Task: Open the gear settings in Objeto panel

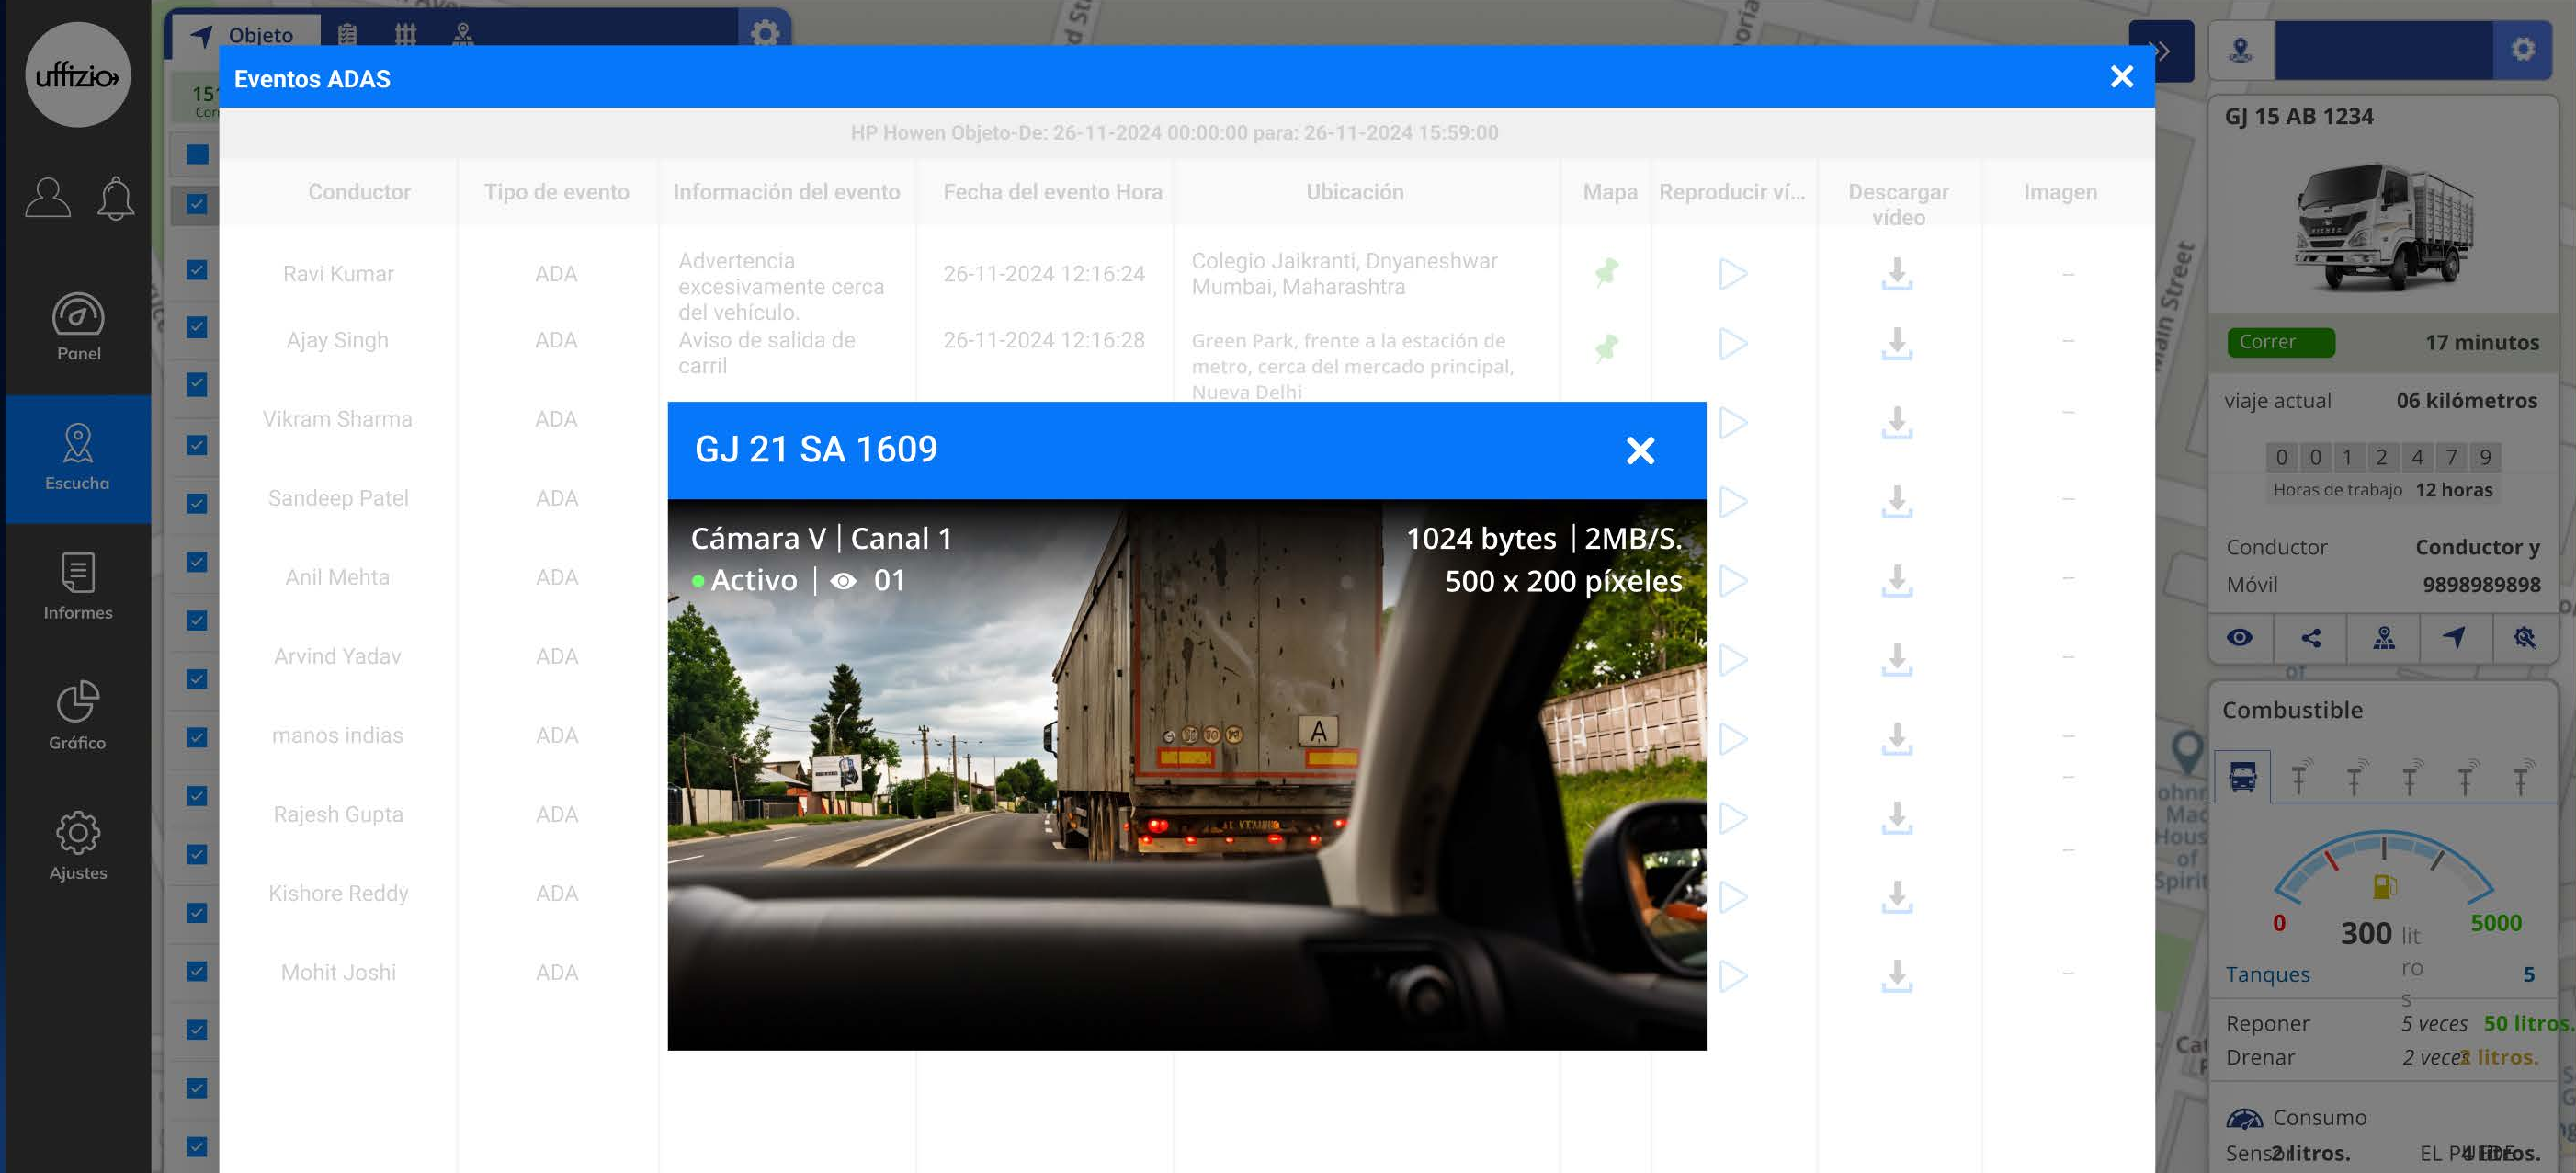Action: 765,33
